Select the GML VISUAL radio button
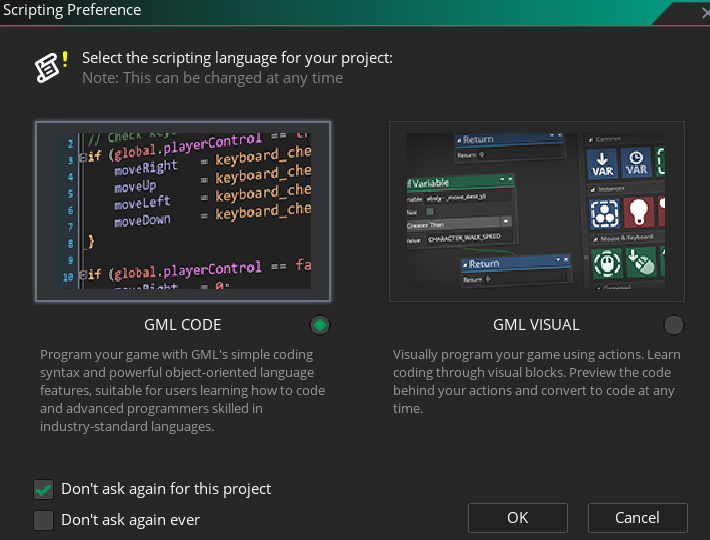 click(x=673, y=325)
